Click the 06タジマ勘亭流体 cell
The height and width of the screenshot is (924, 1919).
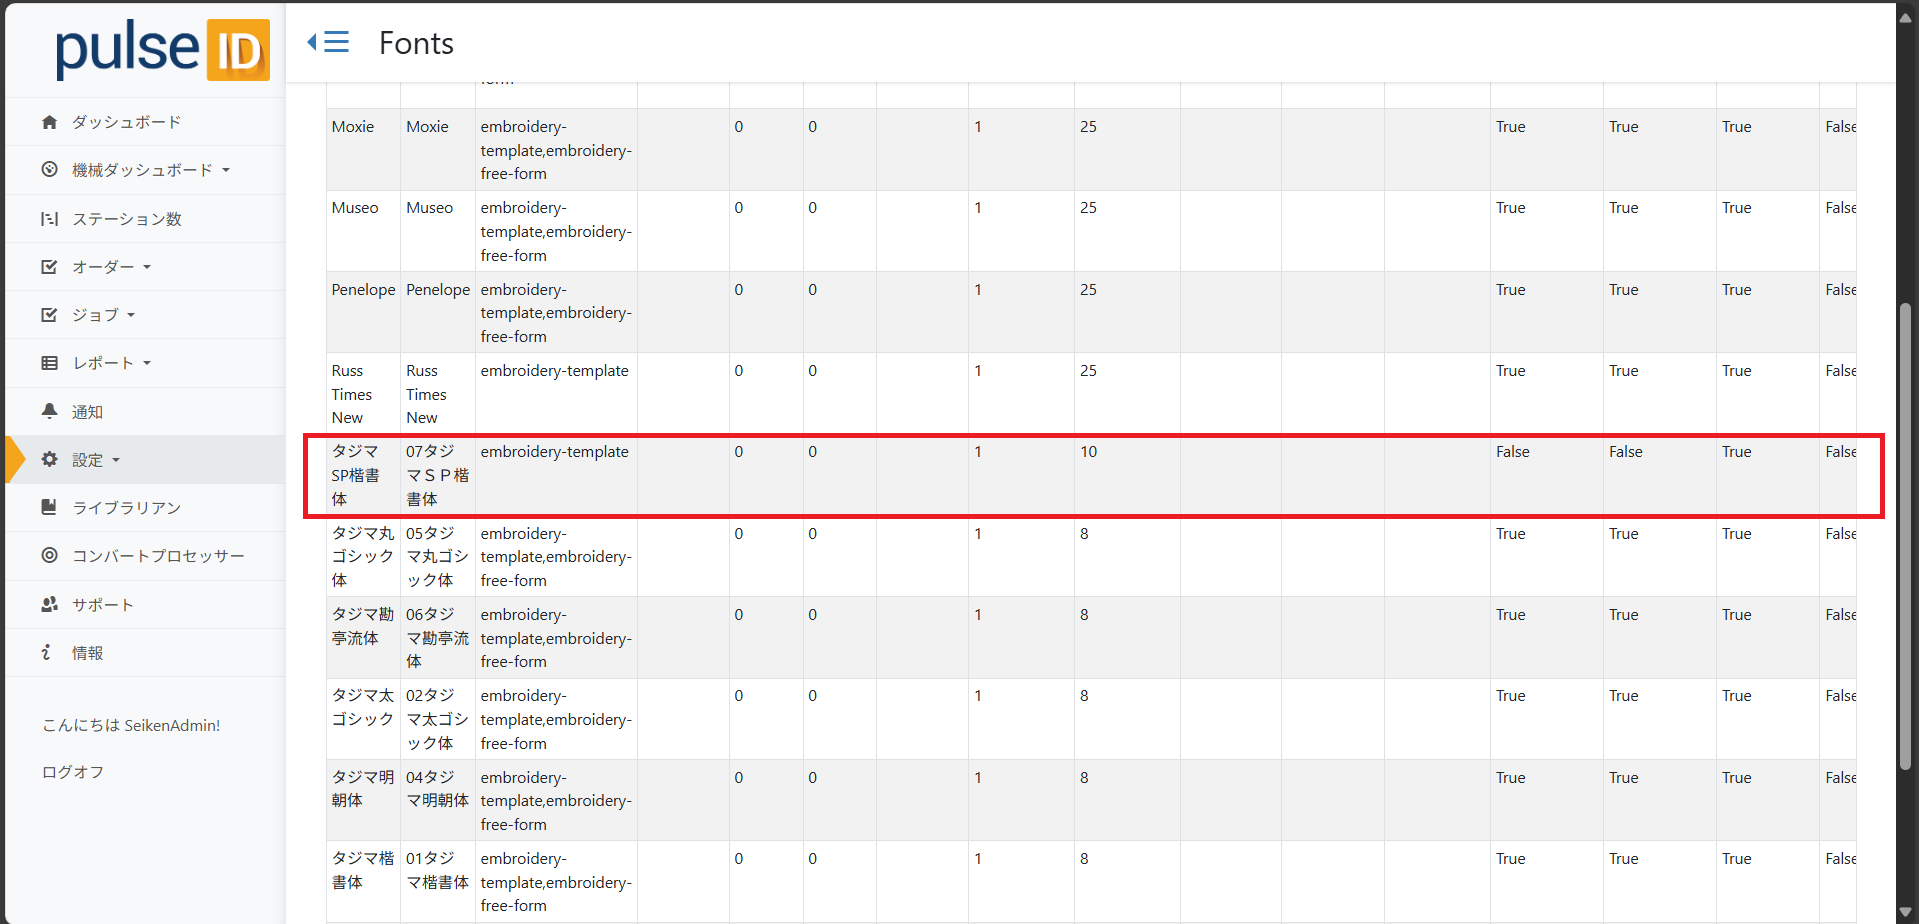[438, 637]
